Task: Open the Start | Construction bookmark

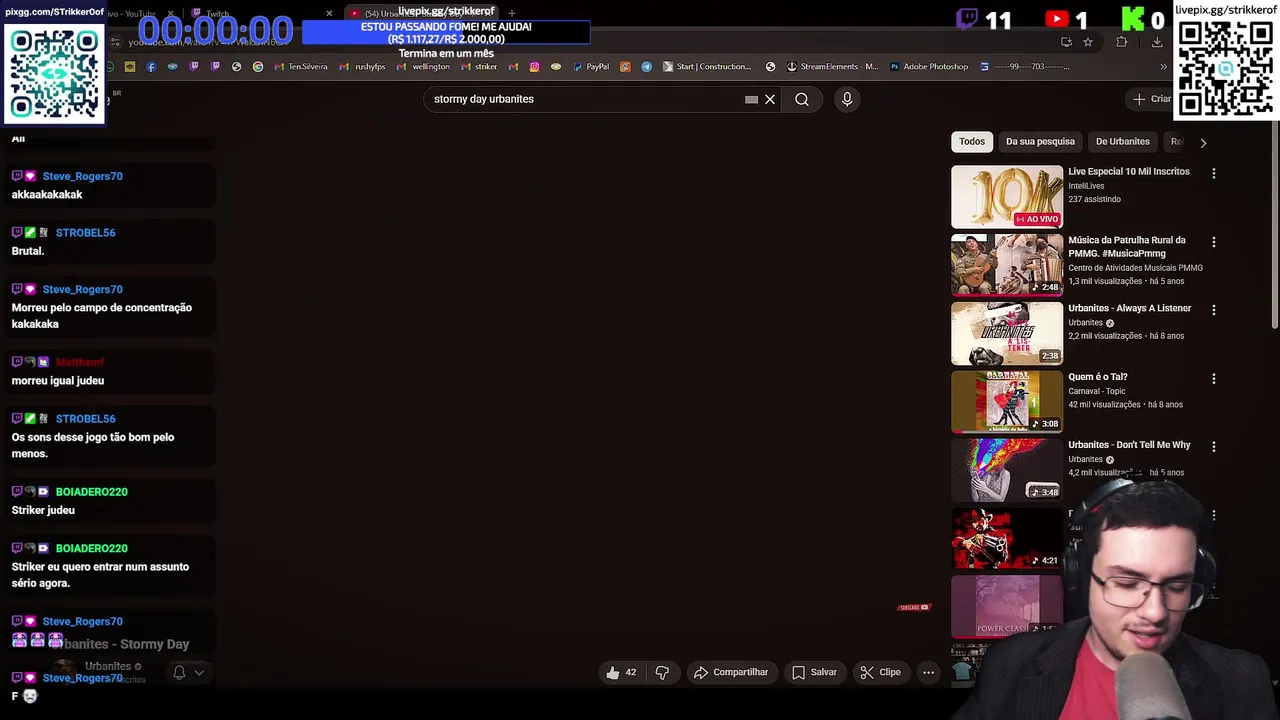Action: point(707,67)
